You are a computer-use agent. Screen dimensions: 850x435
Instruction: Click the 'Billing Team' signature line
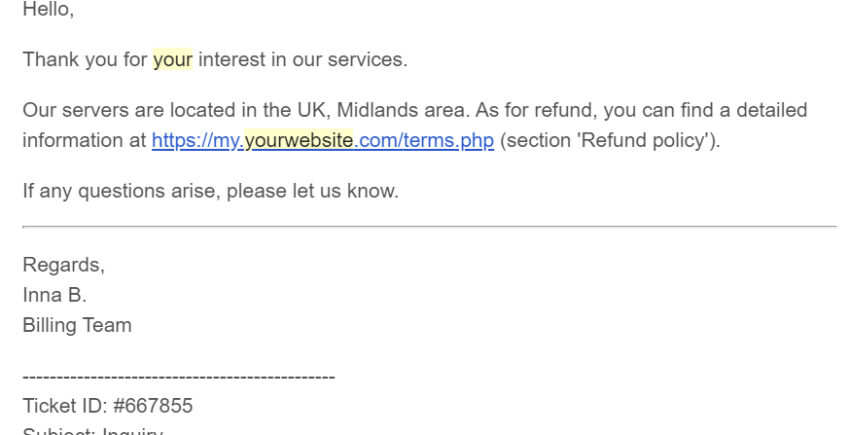click(77, 325)
